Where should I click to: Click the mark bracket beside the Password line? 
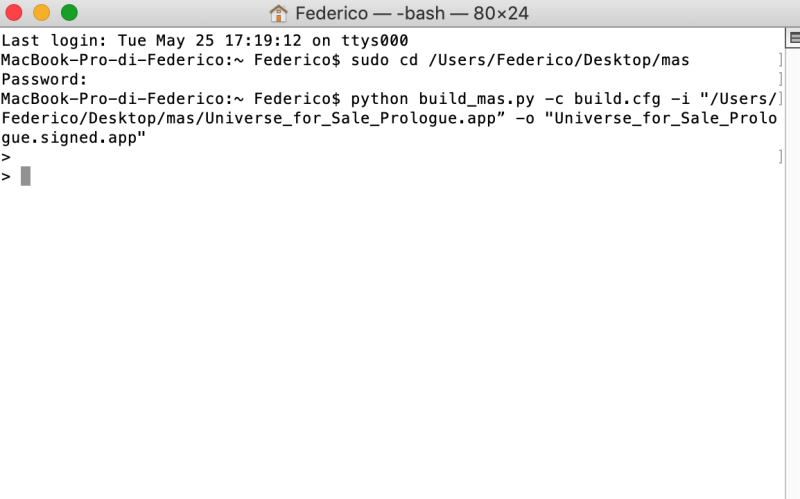click(x=780, y=80)
